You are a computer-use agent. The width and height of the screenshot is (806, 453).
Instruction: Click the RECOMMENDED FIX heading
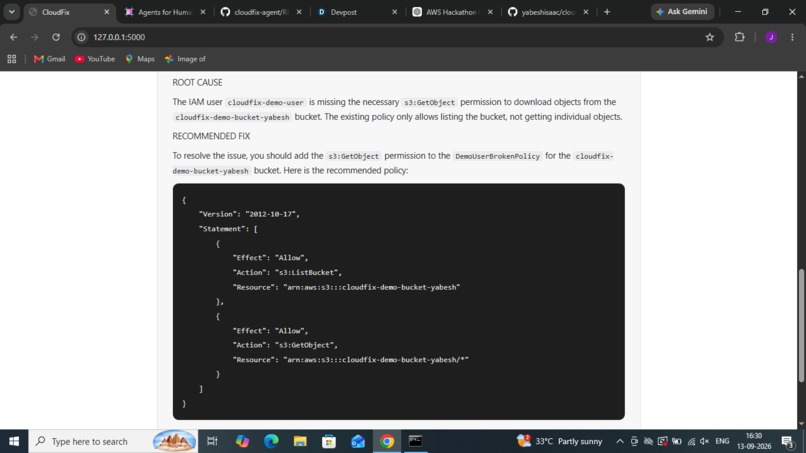pos(211,136)
